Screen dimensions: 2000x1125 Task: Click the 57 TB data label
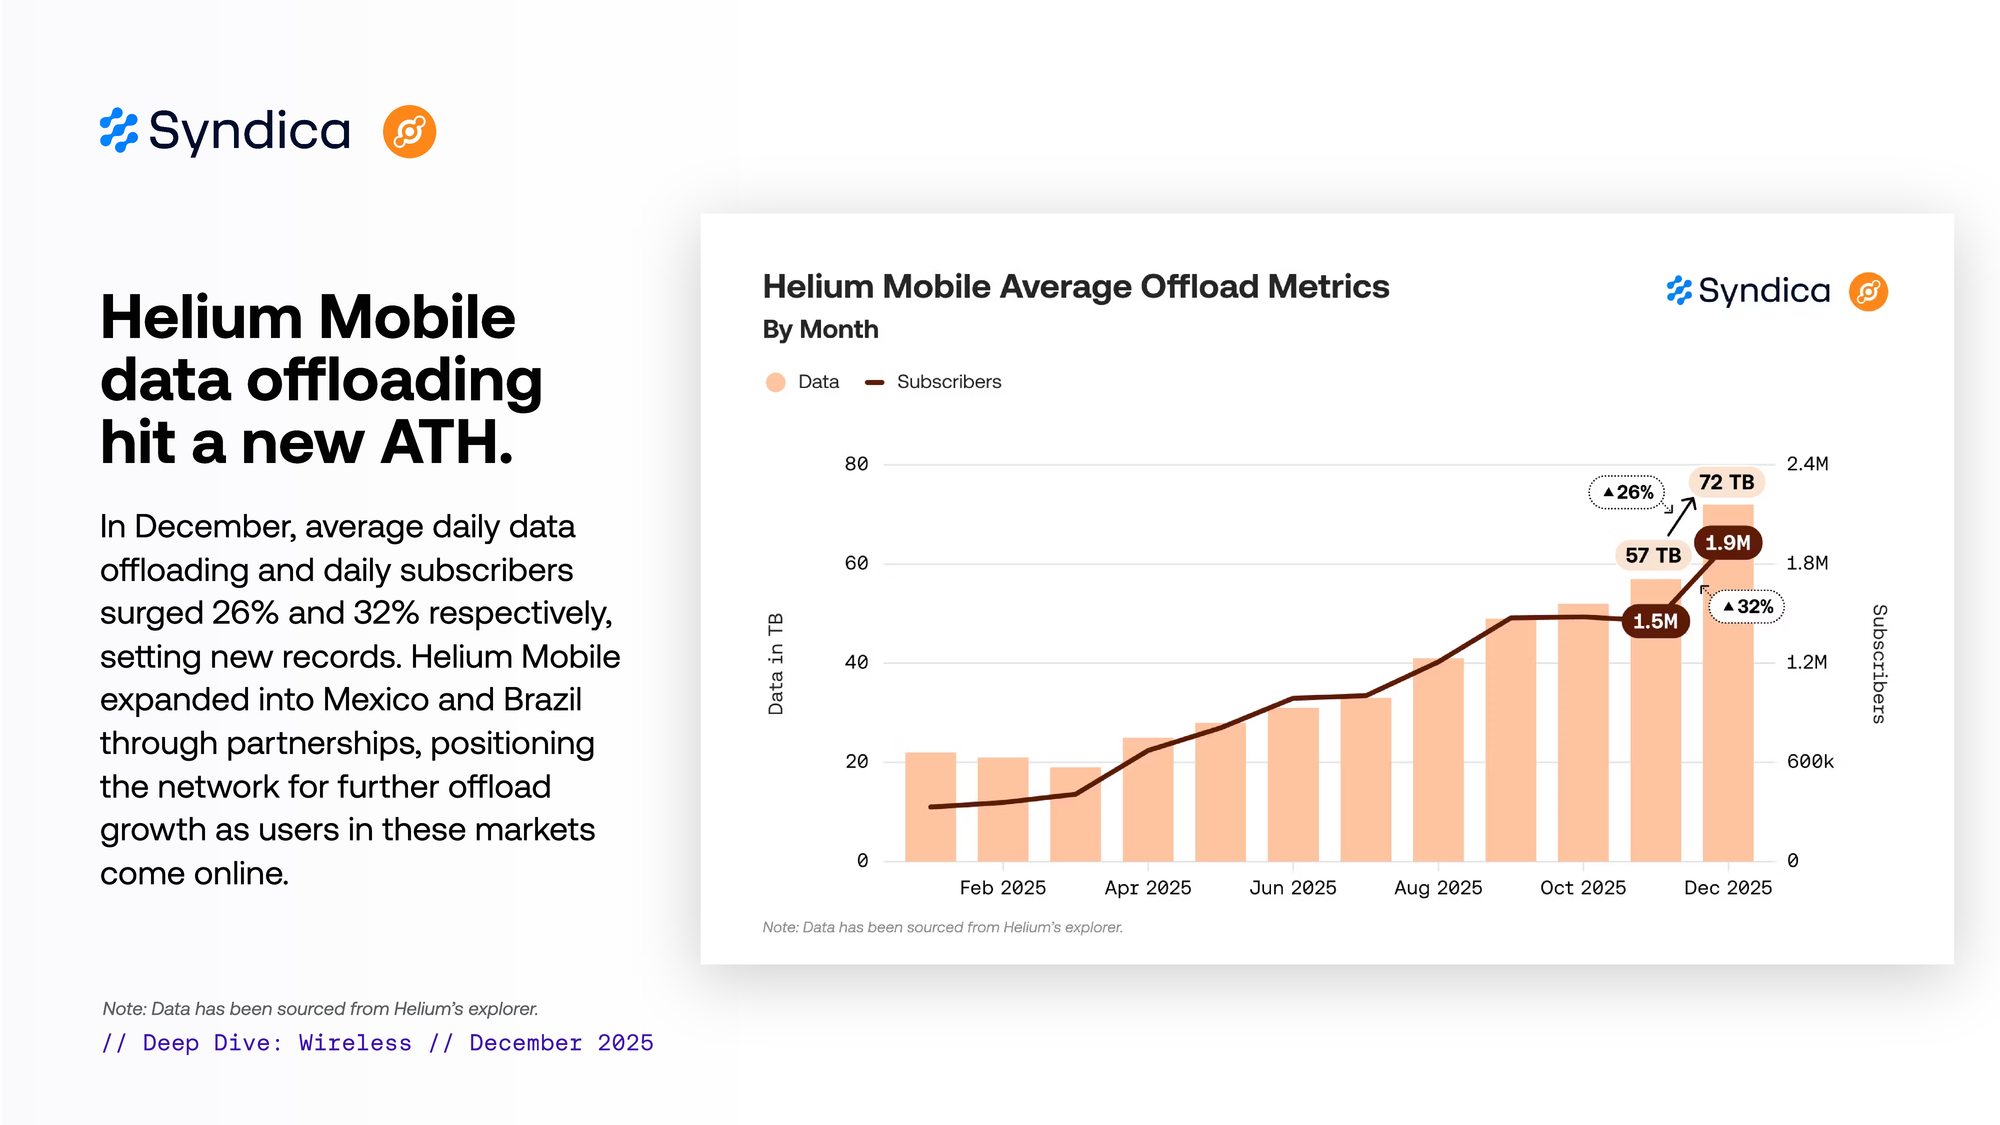tap(1652, 555)
